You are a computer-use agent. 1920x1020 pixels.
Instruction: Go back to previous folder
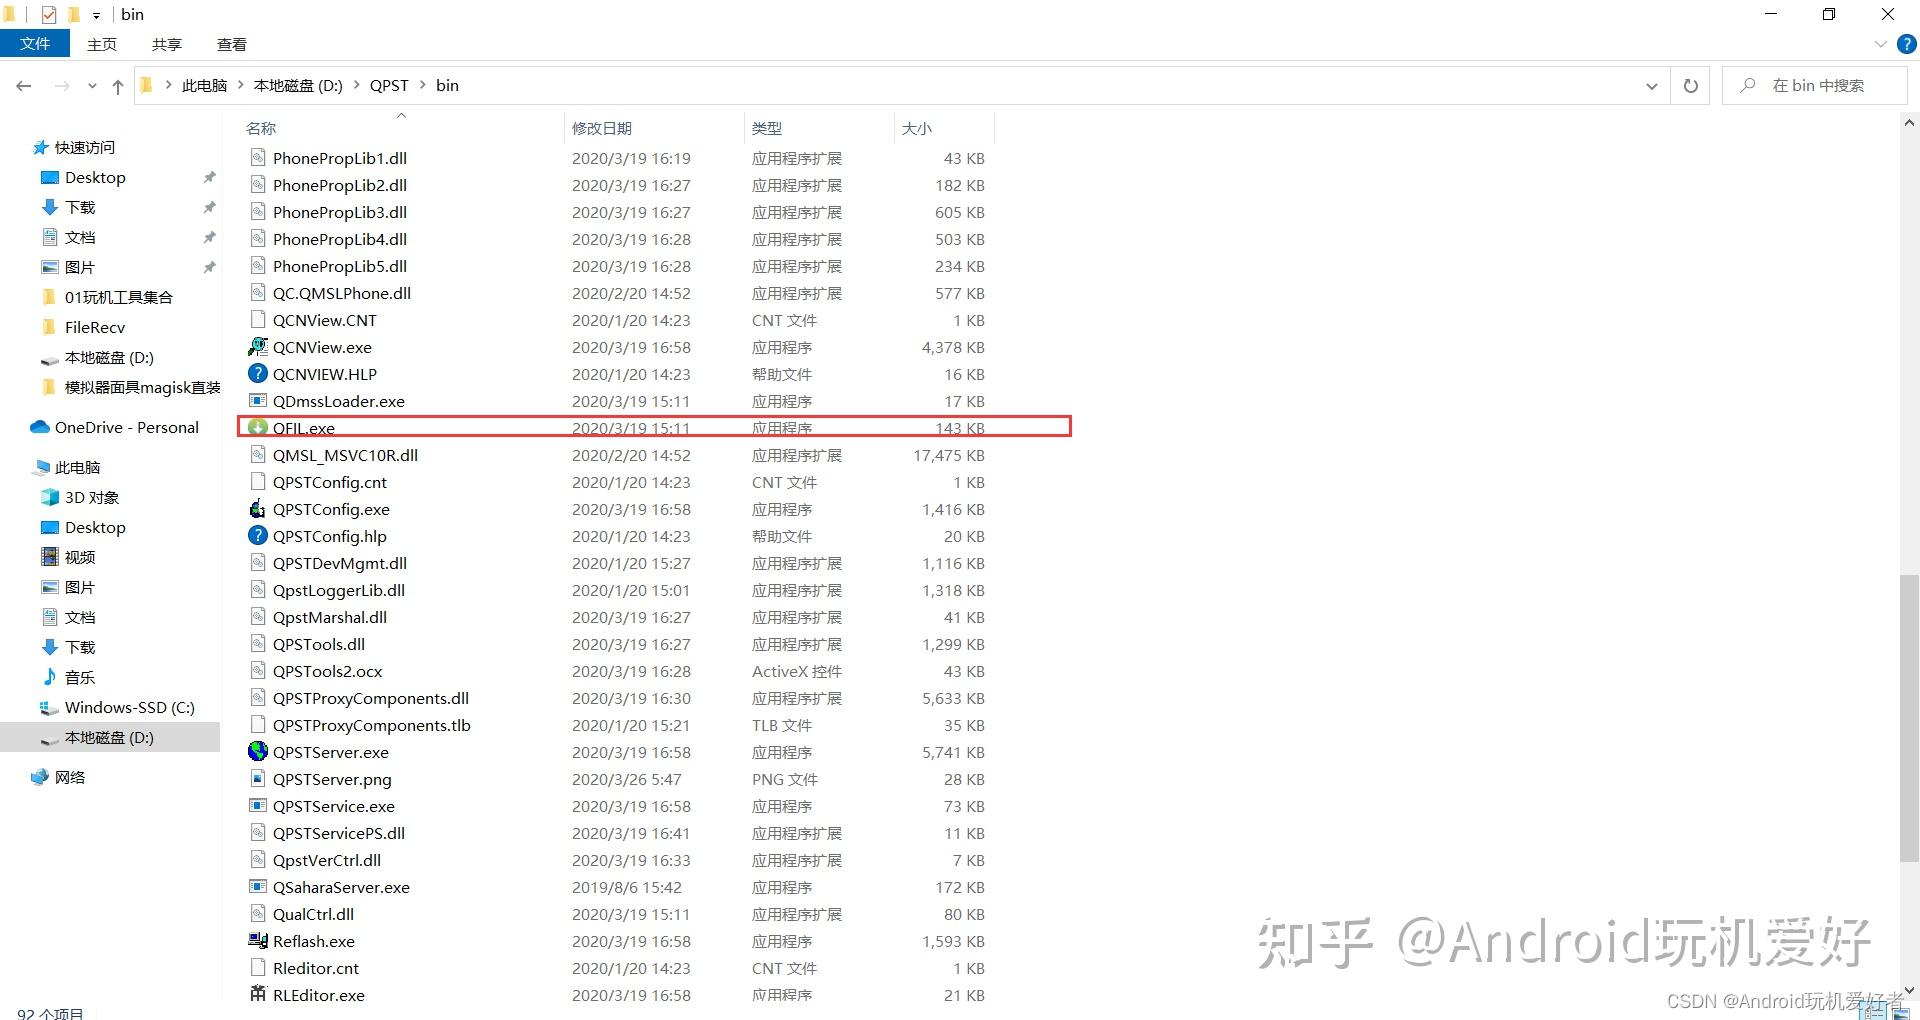(24, 86)
